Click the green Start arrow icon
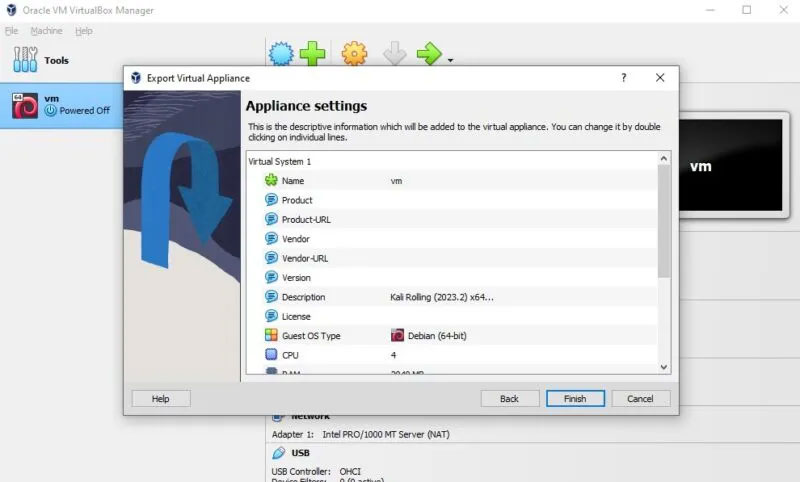This screenshot has width=800, height=482. tap(429, 53)
